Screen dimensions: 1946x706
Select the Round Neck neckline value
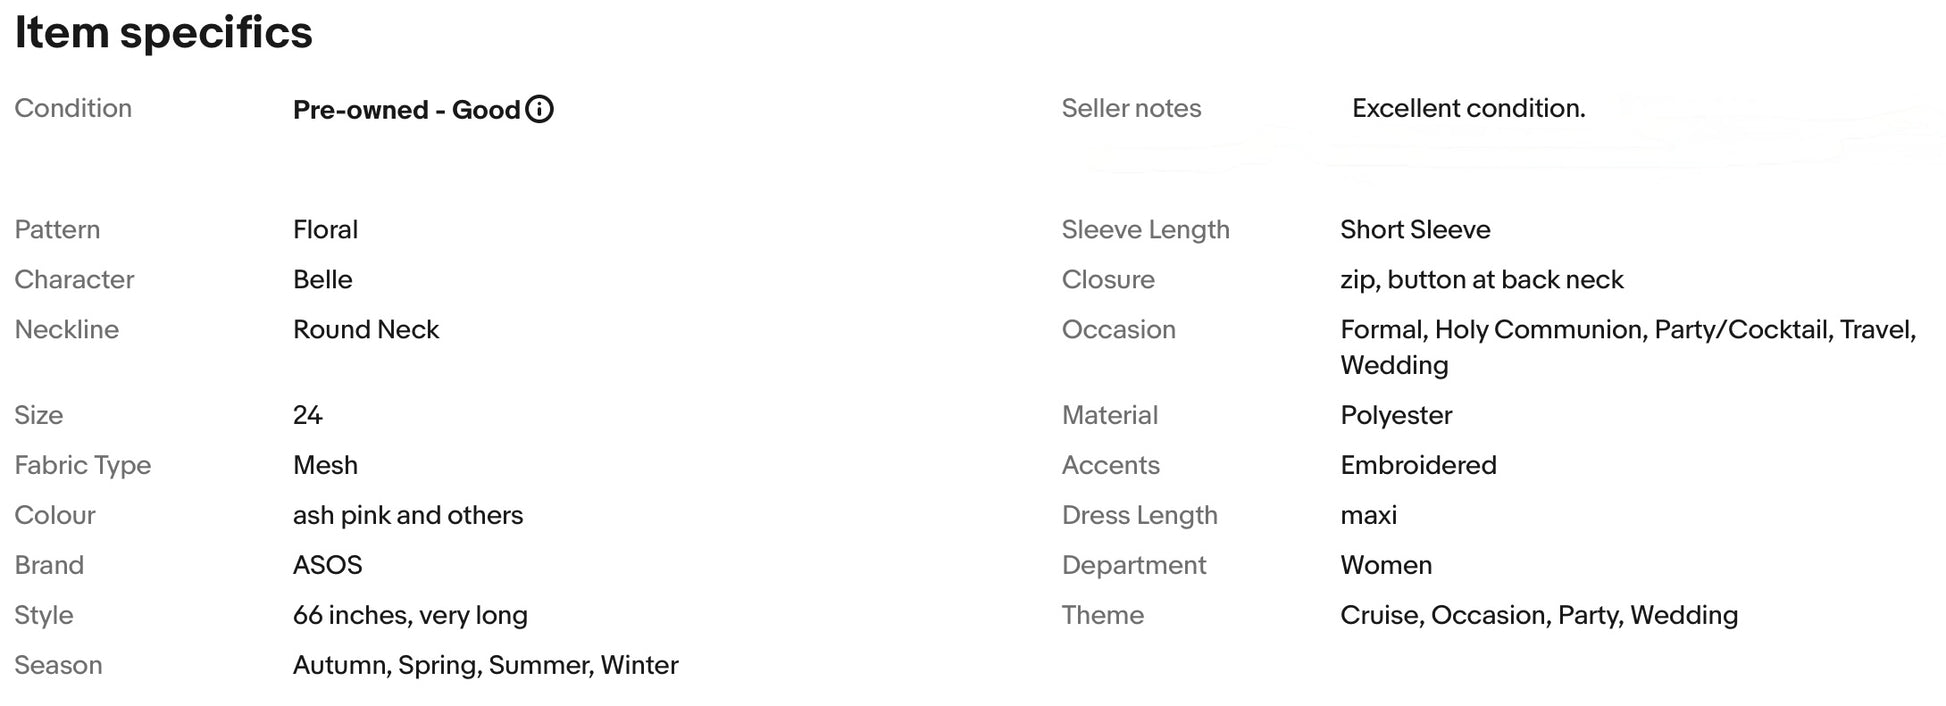(366, 329)
